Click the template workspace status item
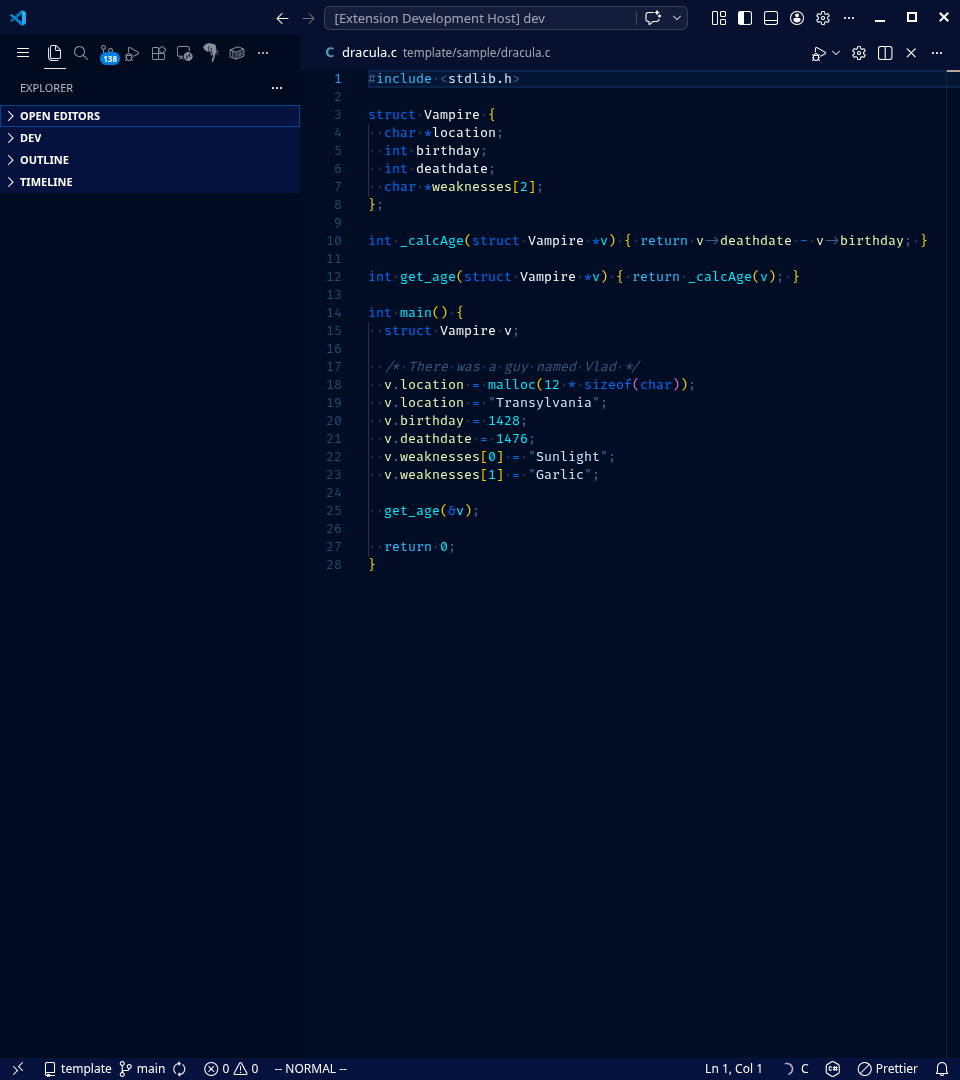Screen dimensions: 960x1080 point(78,1068)
